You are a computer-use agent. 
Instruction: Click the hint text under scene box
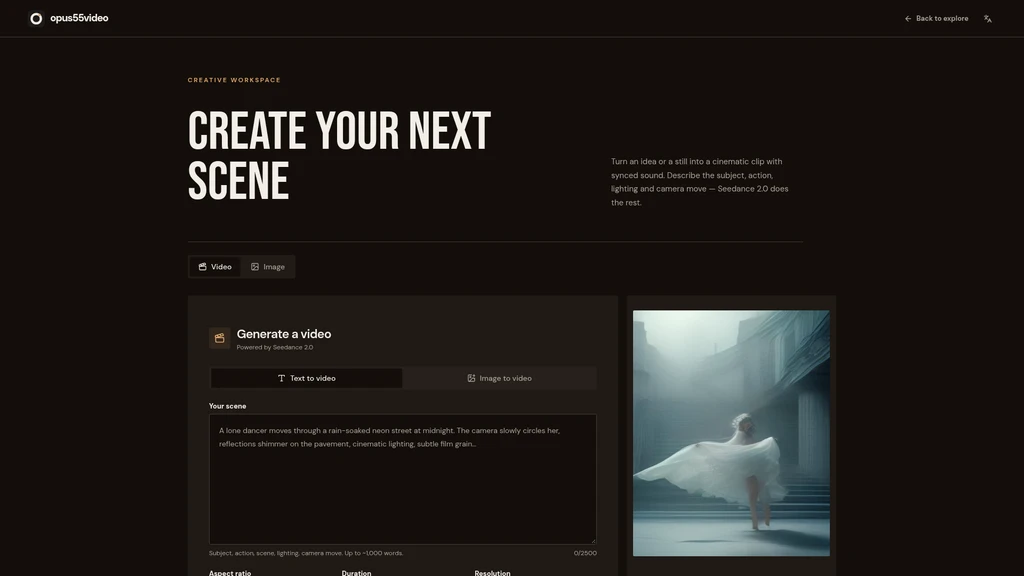coord(306,553)
